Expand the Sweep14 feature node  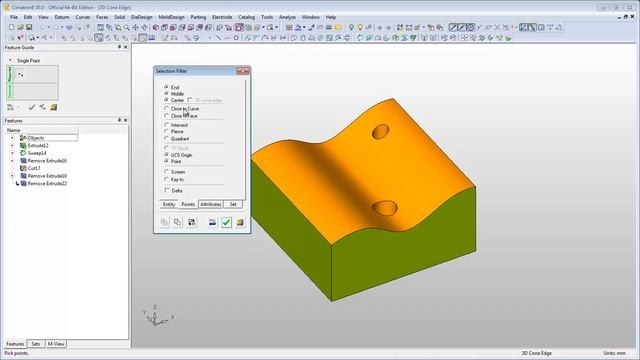coord(12,153)
